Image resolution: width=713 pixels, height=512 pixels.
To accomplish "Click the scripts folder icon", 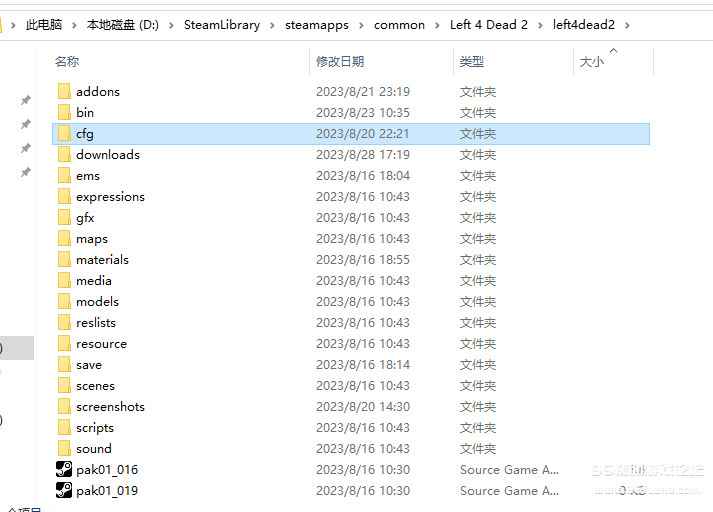I will click(x=64, y=427).
